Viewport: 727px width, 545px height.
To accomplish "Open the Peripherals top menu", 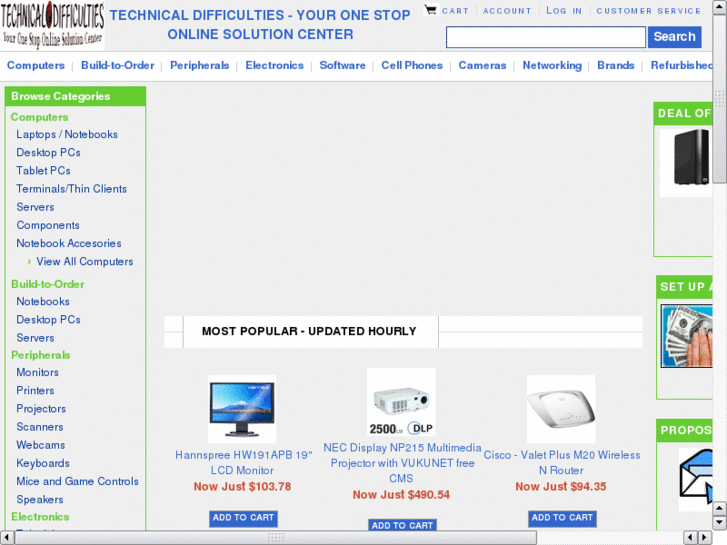I will (199, 65).
